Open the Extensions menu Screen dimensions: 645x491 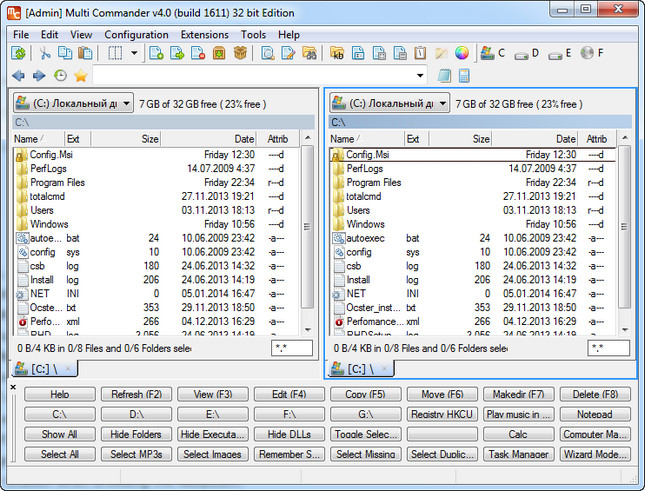click(x=204, y=35)
